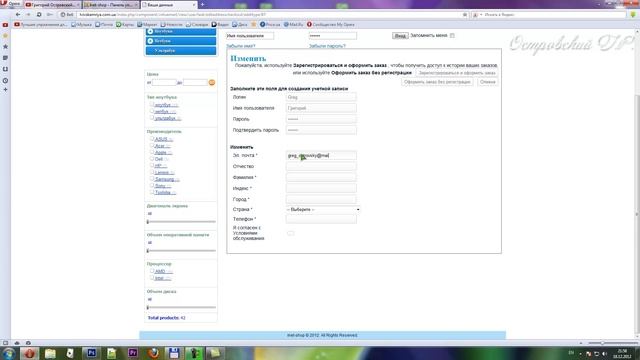The image size is (640, 360).
Task: Click Зарегистрироваться и оформить заказ button
Action: pos(457,73)
